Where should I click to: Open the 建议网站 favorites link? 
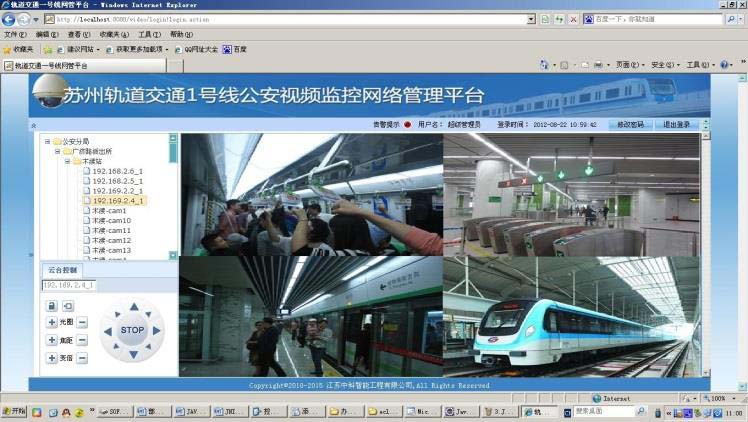[78, 50]
